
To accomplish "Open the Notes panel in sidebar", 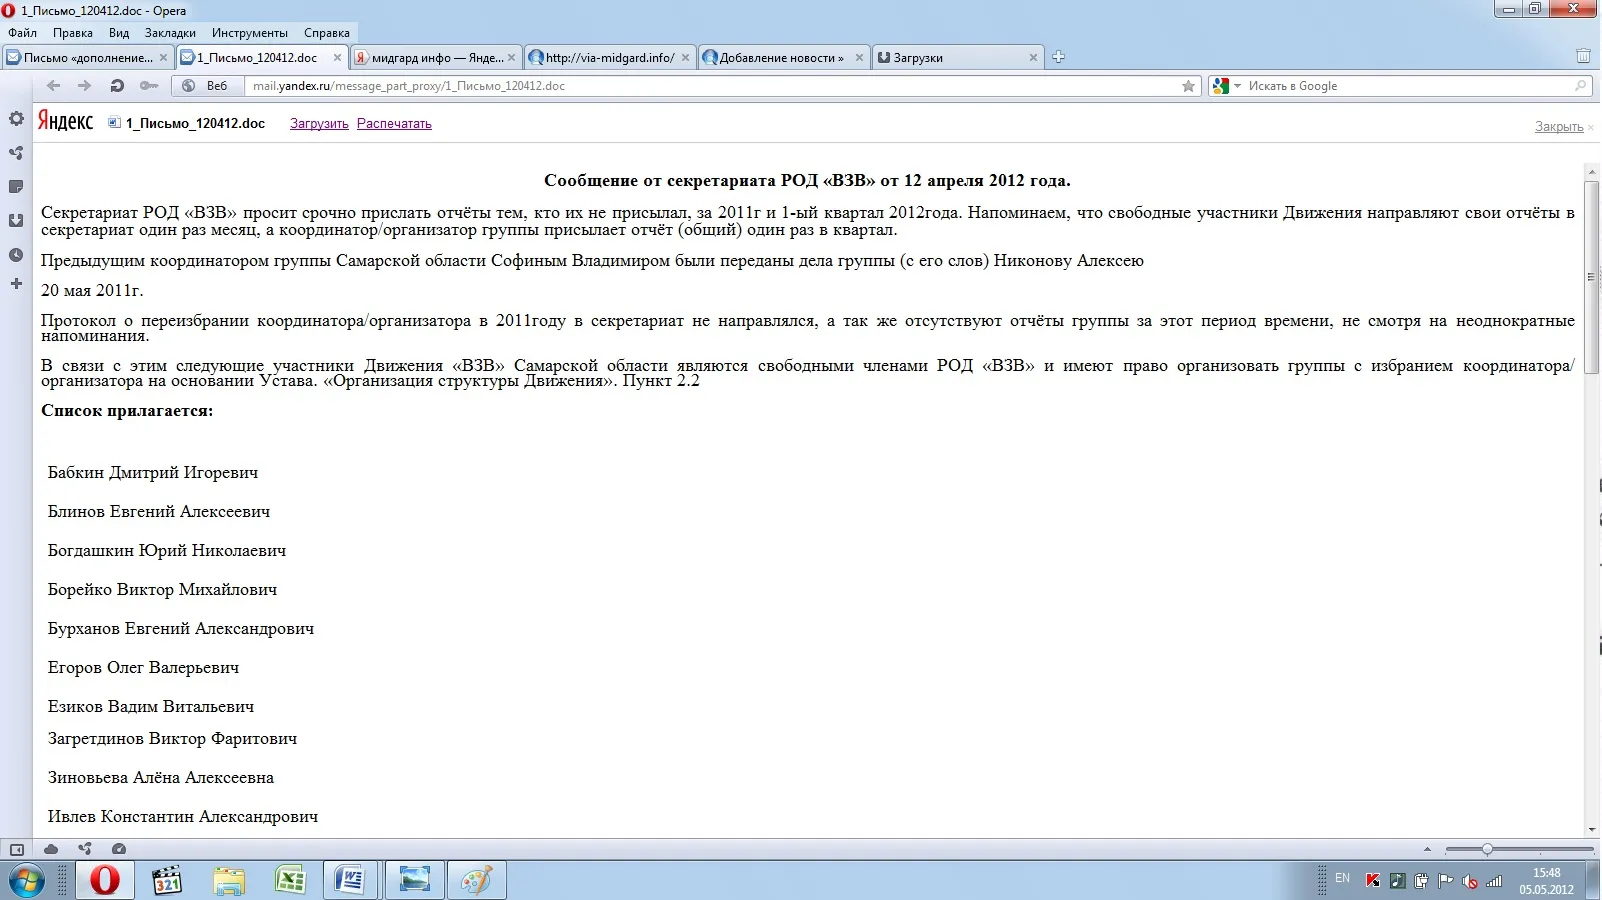I will [16, 187].
